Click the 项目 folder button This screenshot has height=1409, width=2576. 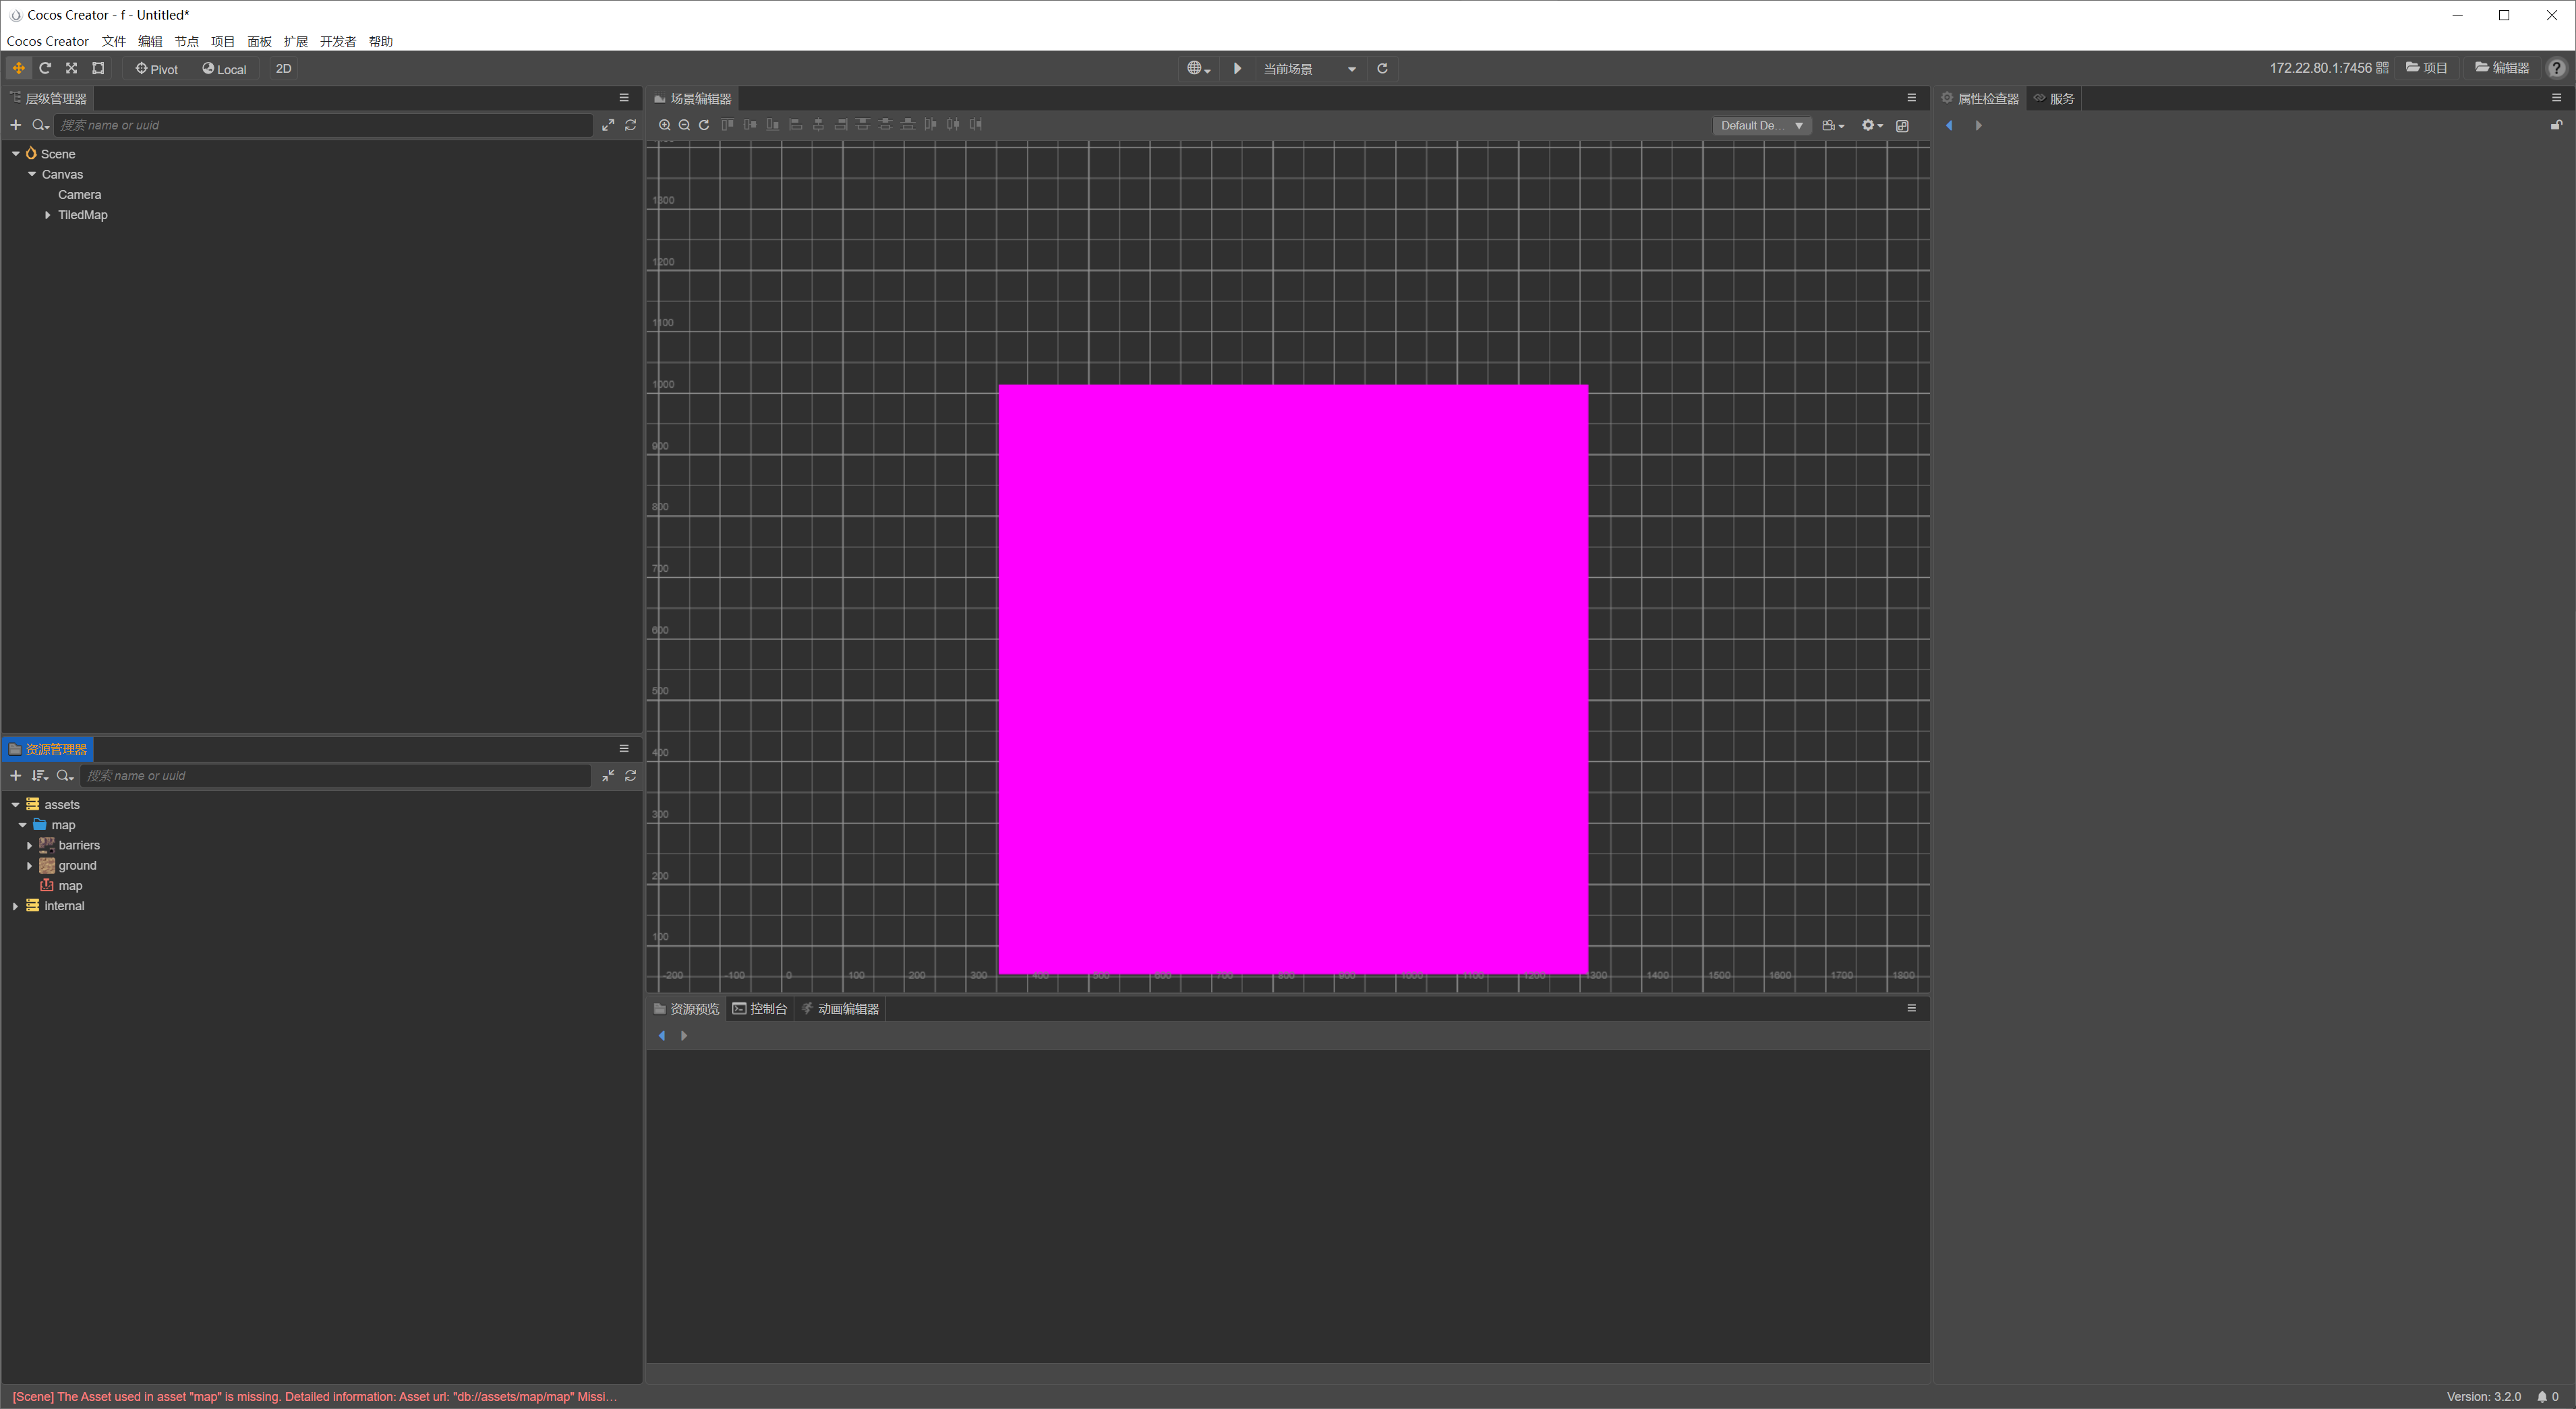point(2426,68)
